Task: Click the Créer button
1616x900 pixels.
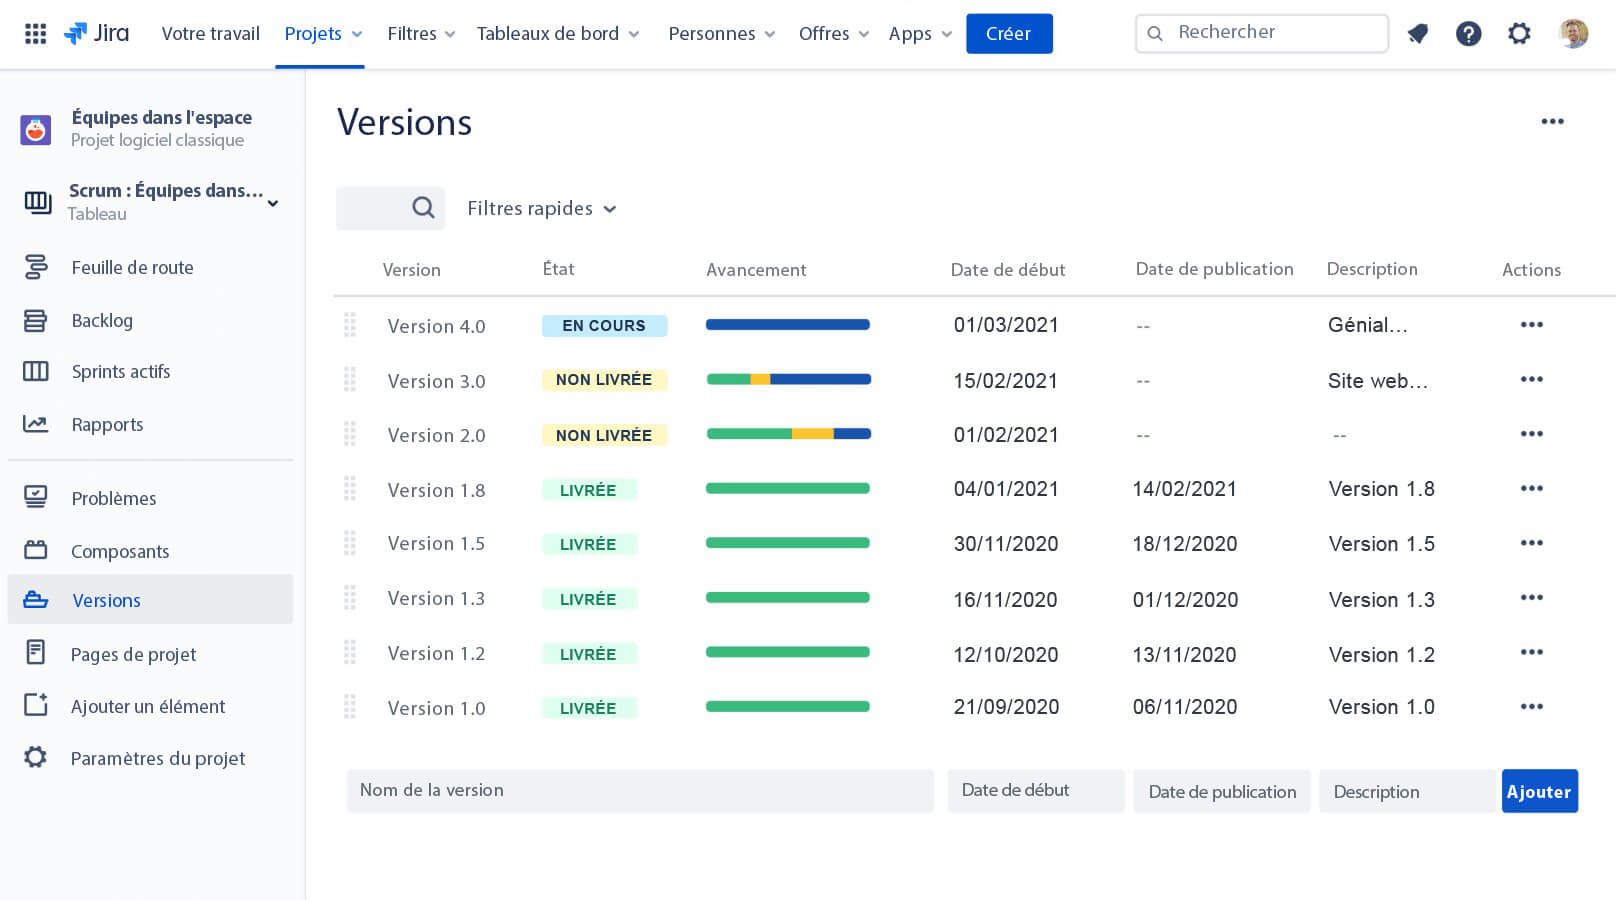Action: tap(1008, 34)
